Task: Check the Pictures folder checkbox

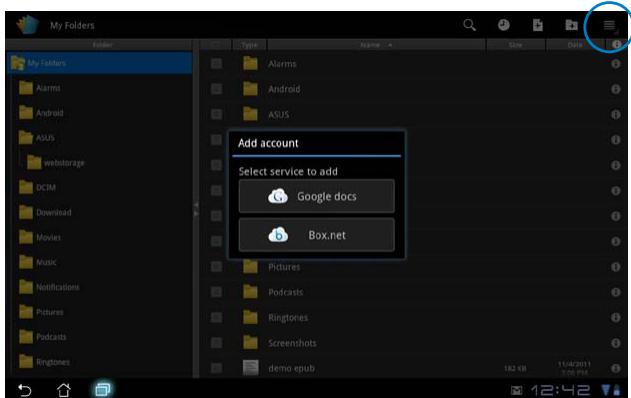Action: coord(217,267)
